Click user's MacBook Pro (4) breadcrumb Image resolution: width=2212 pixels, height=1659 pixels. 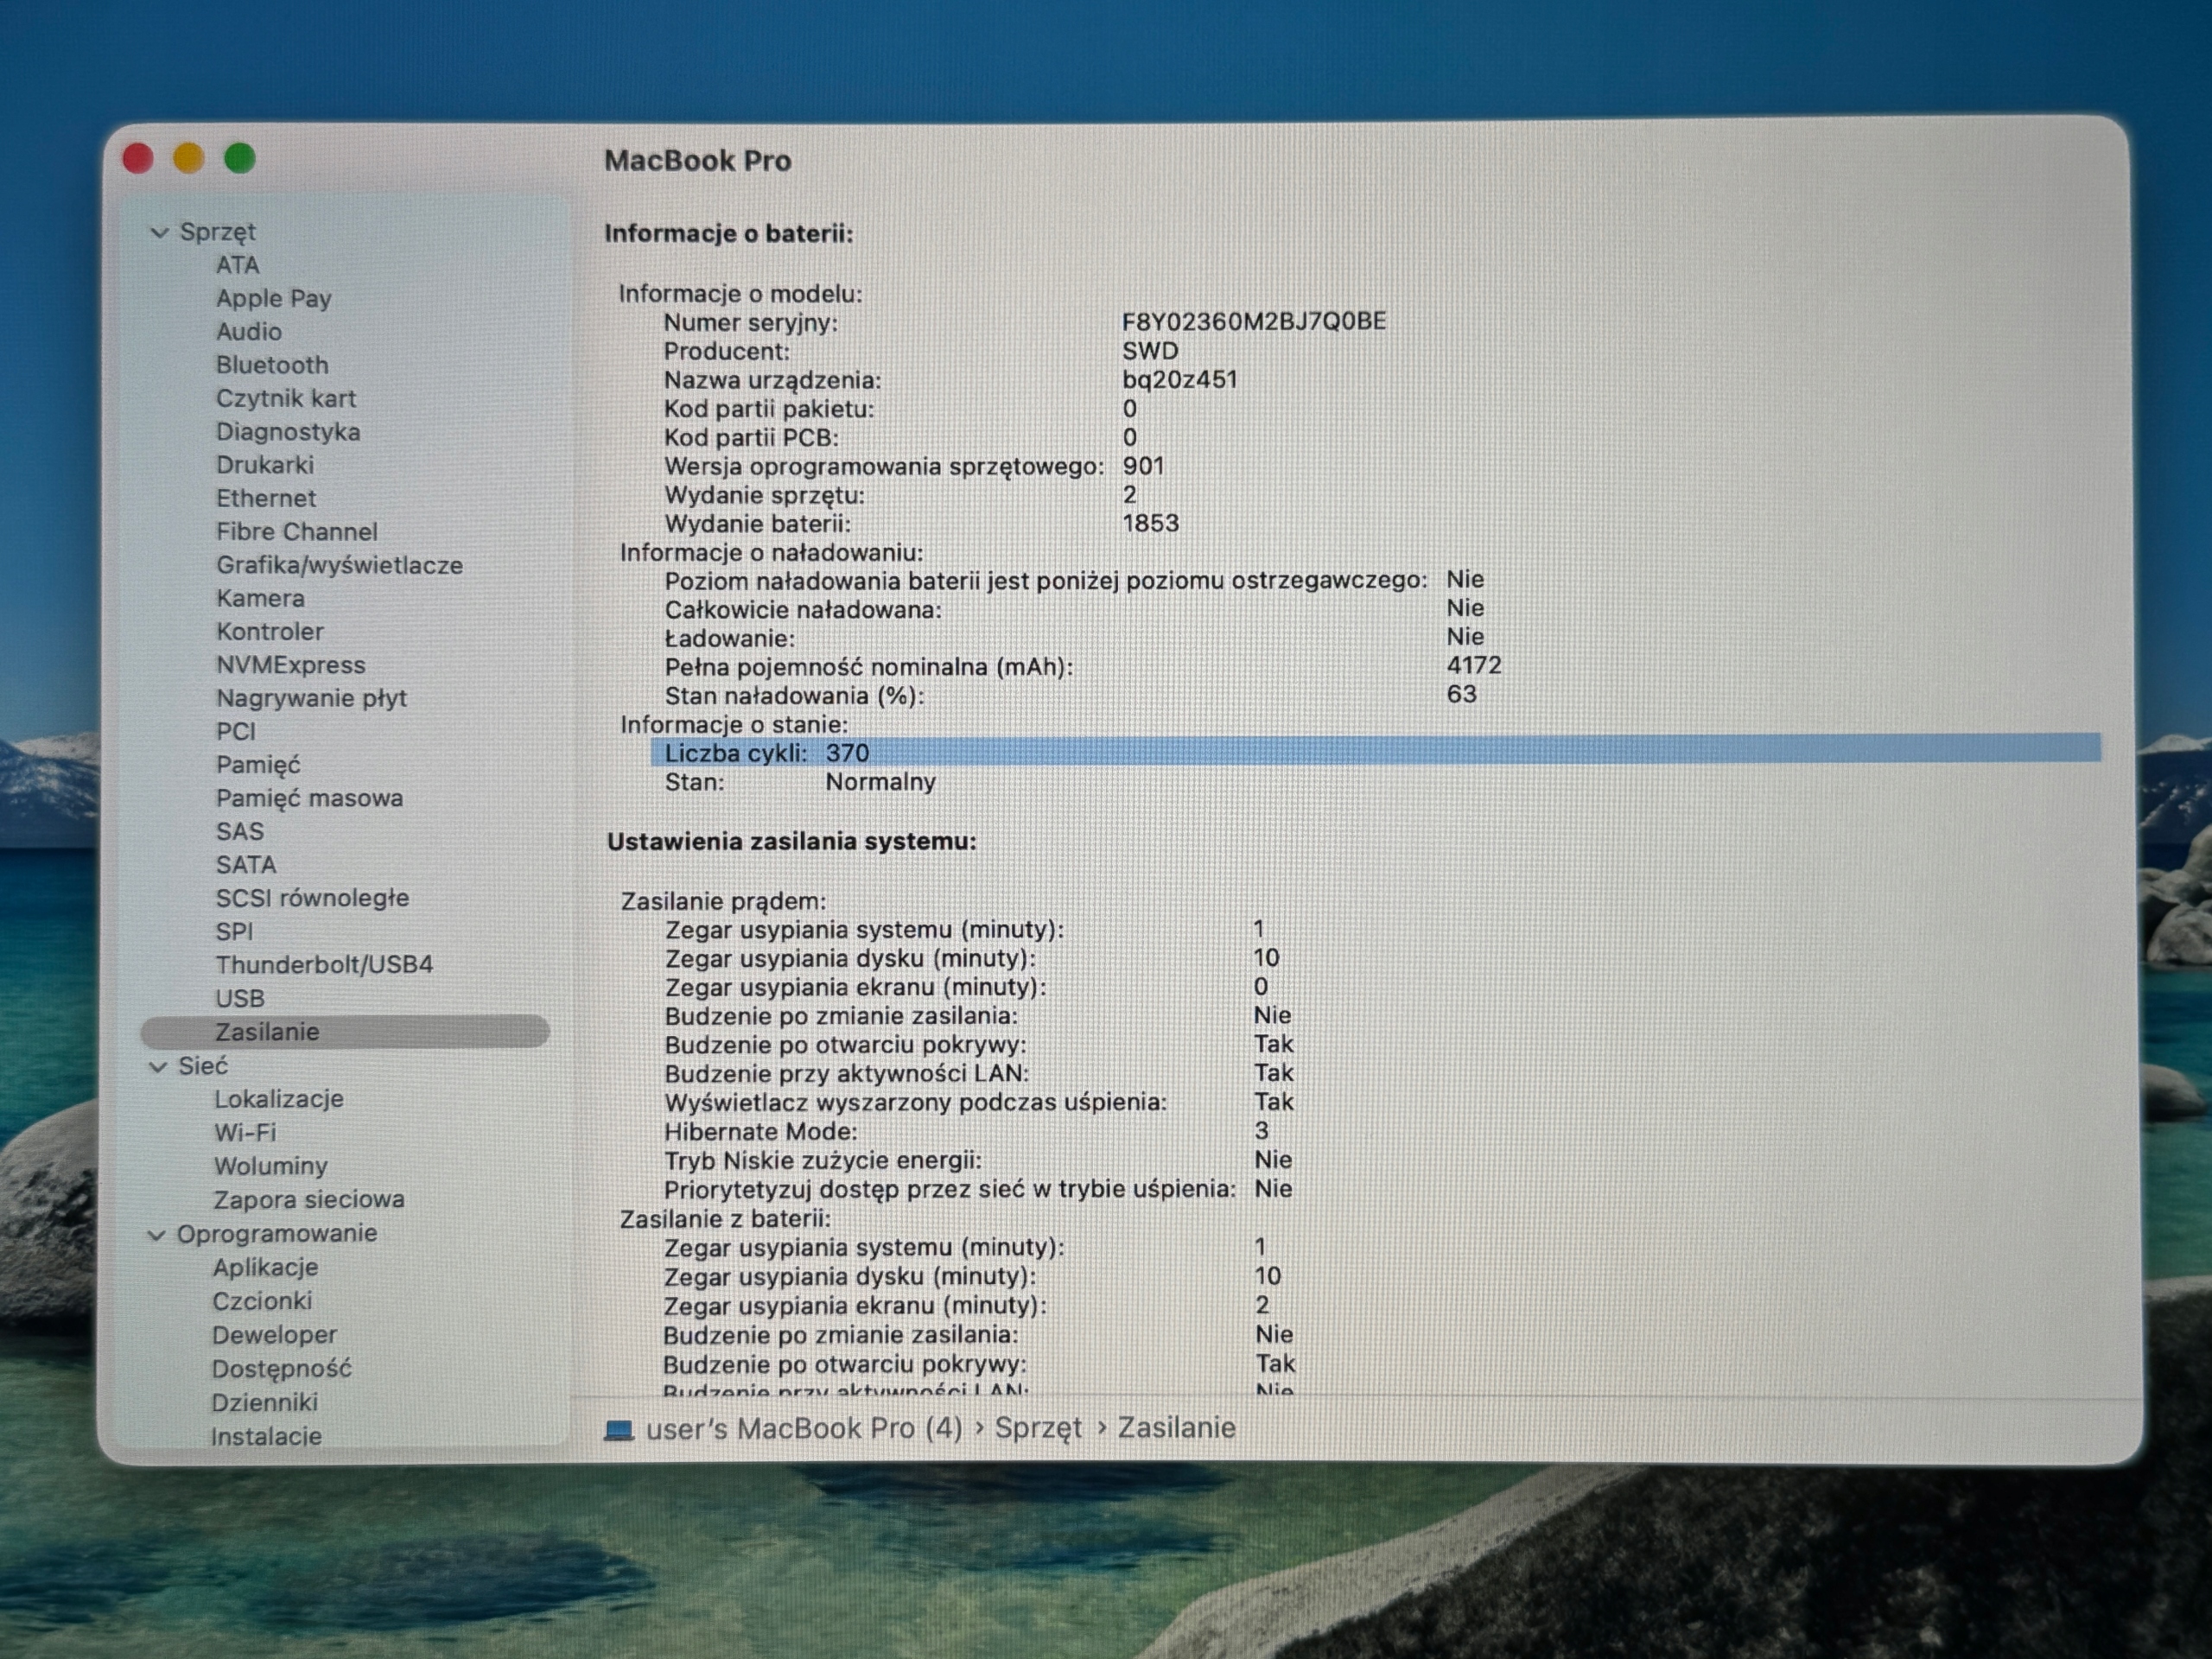coord(804,1429)
